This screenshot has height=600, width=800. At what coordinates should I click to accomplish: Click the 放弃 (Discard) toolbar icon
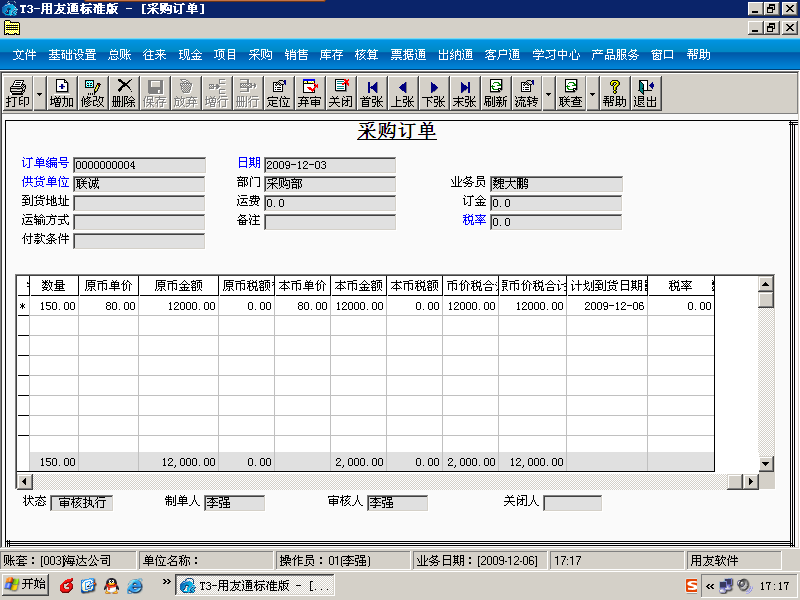point(185,93)
